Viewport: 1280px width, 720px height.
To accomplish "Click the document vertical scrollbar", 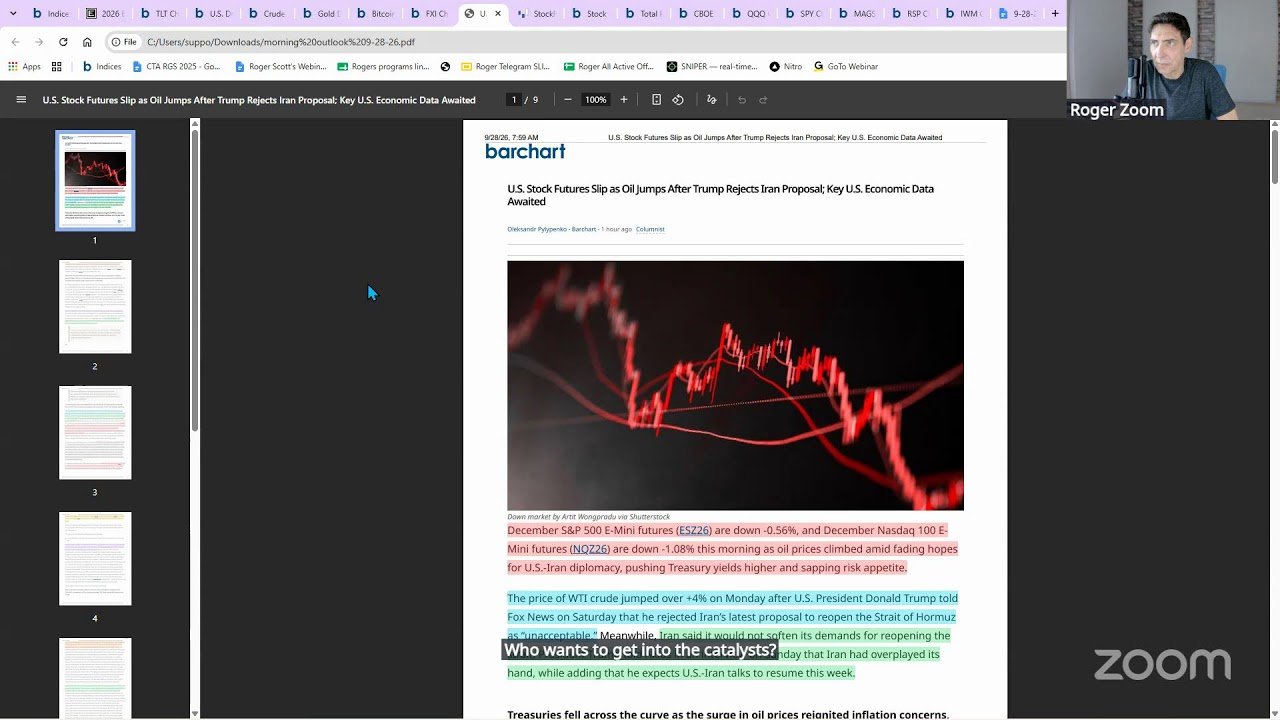I will [1274, 155].
